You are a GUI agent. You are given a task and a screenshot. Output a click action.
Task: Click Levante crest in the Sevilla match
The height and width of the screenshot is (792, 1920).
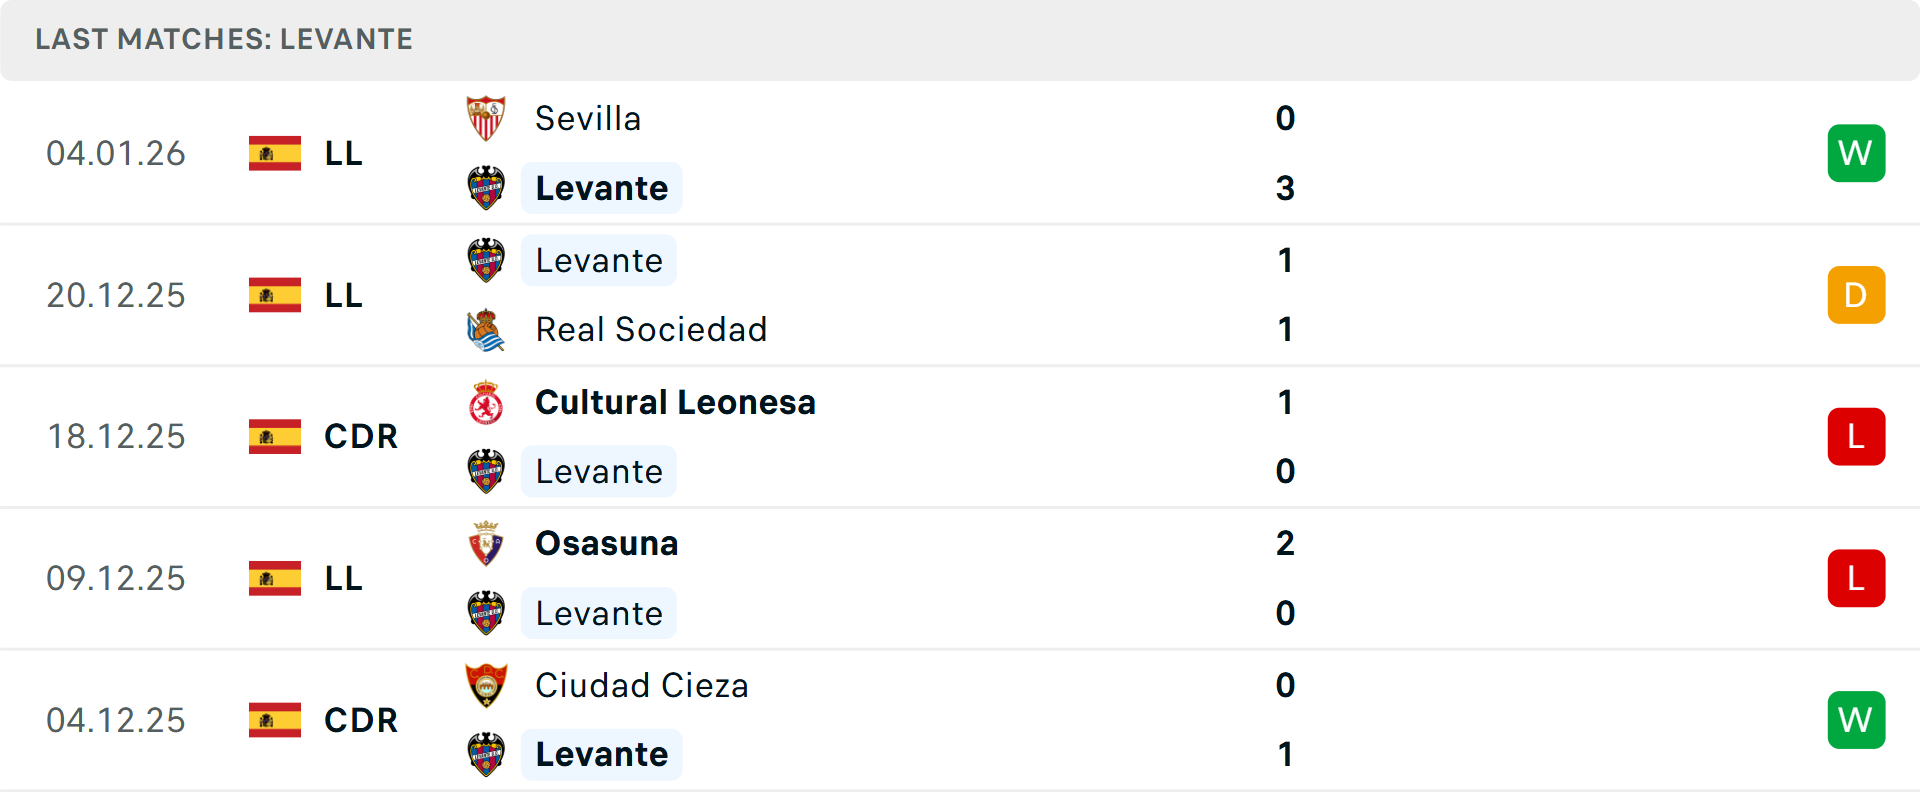tap(486, 188)
